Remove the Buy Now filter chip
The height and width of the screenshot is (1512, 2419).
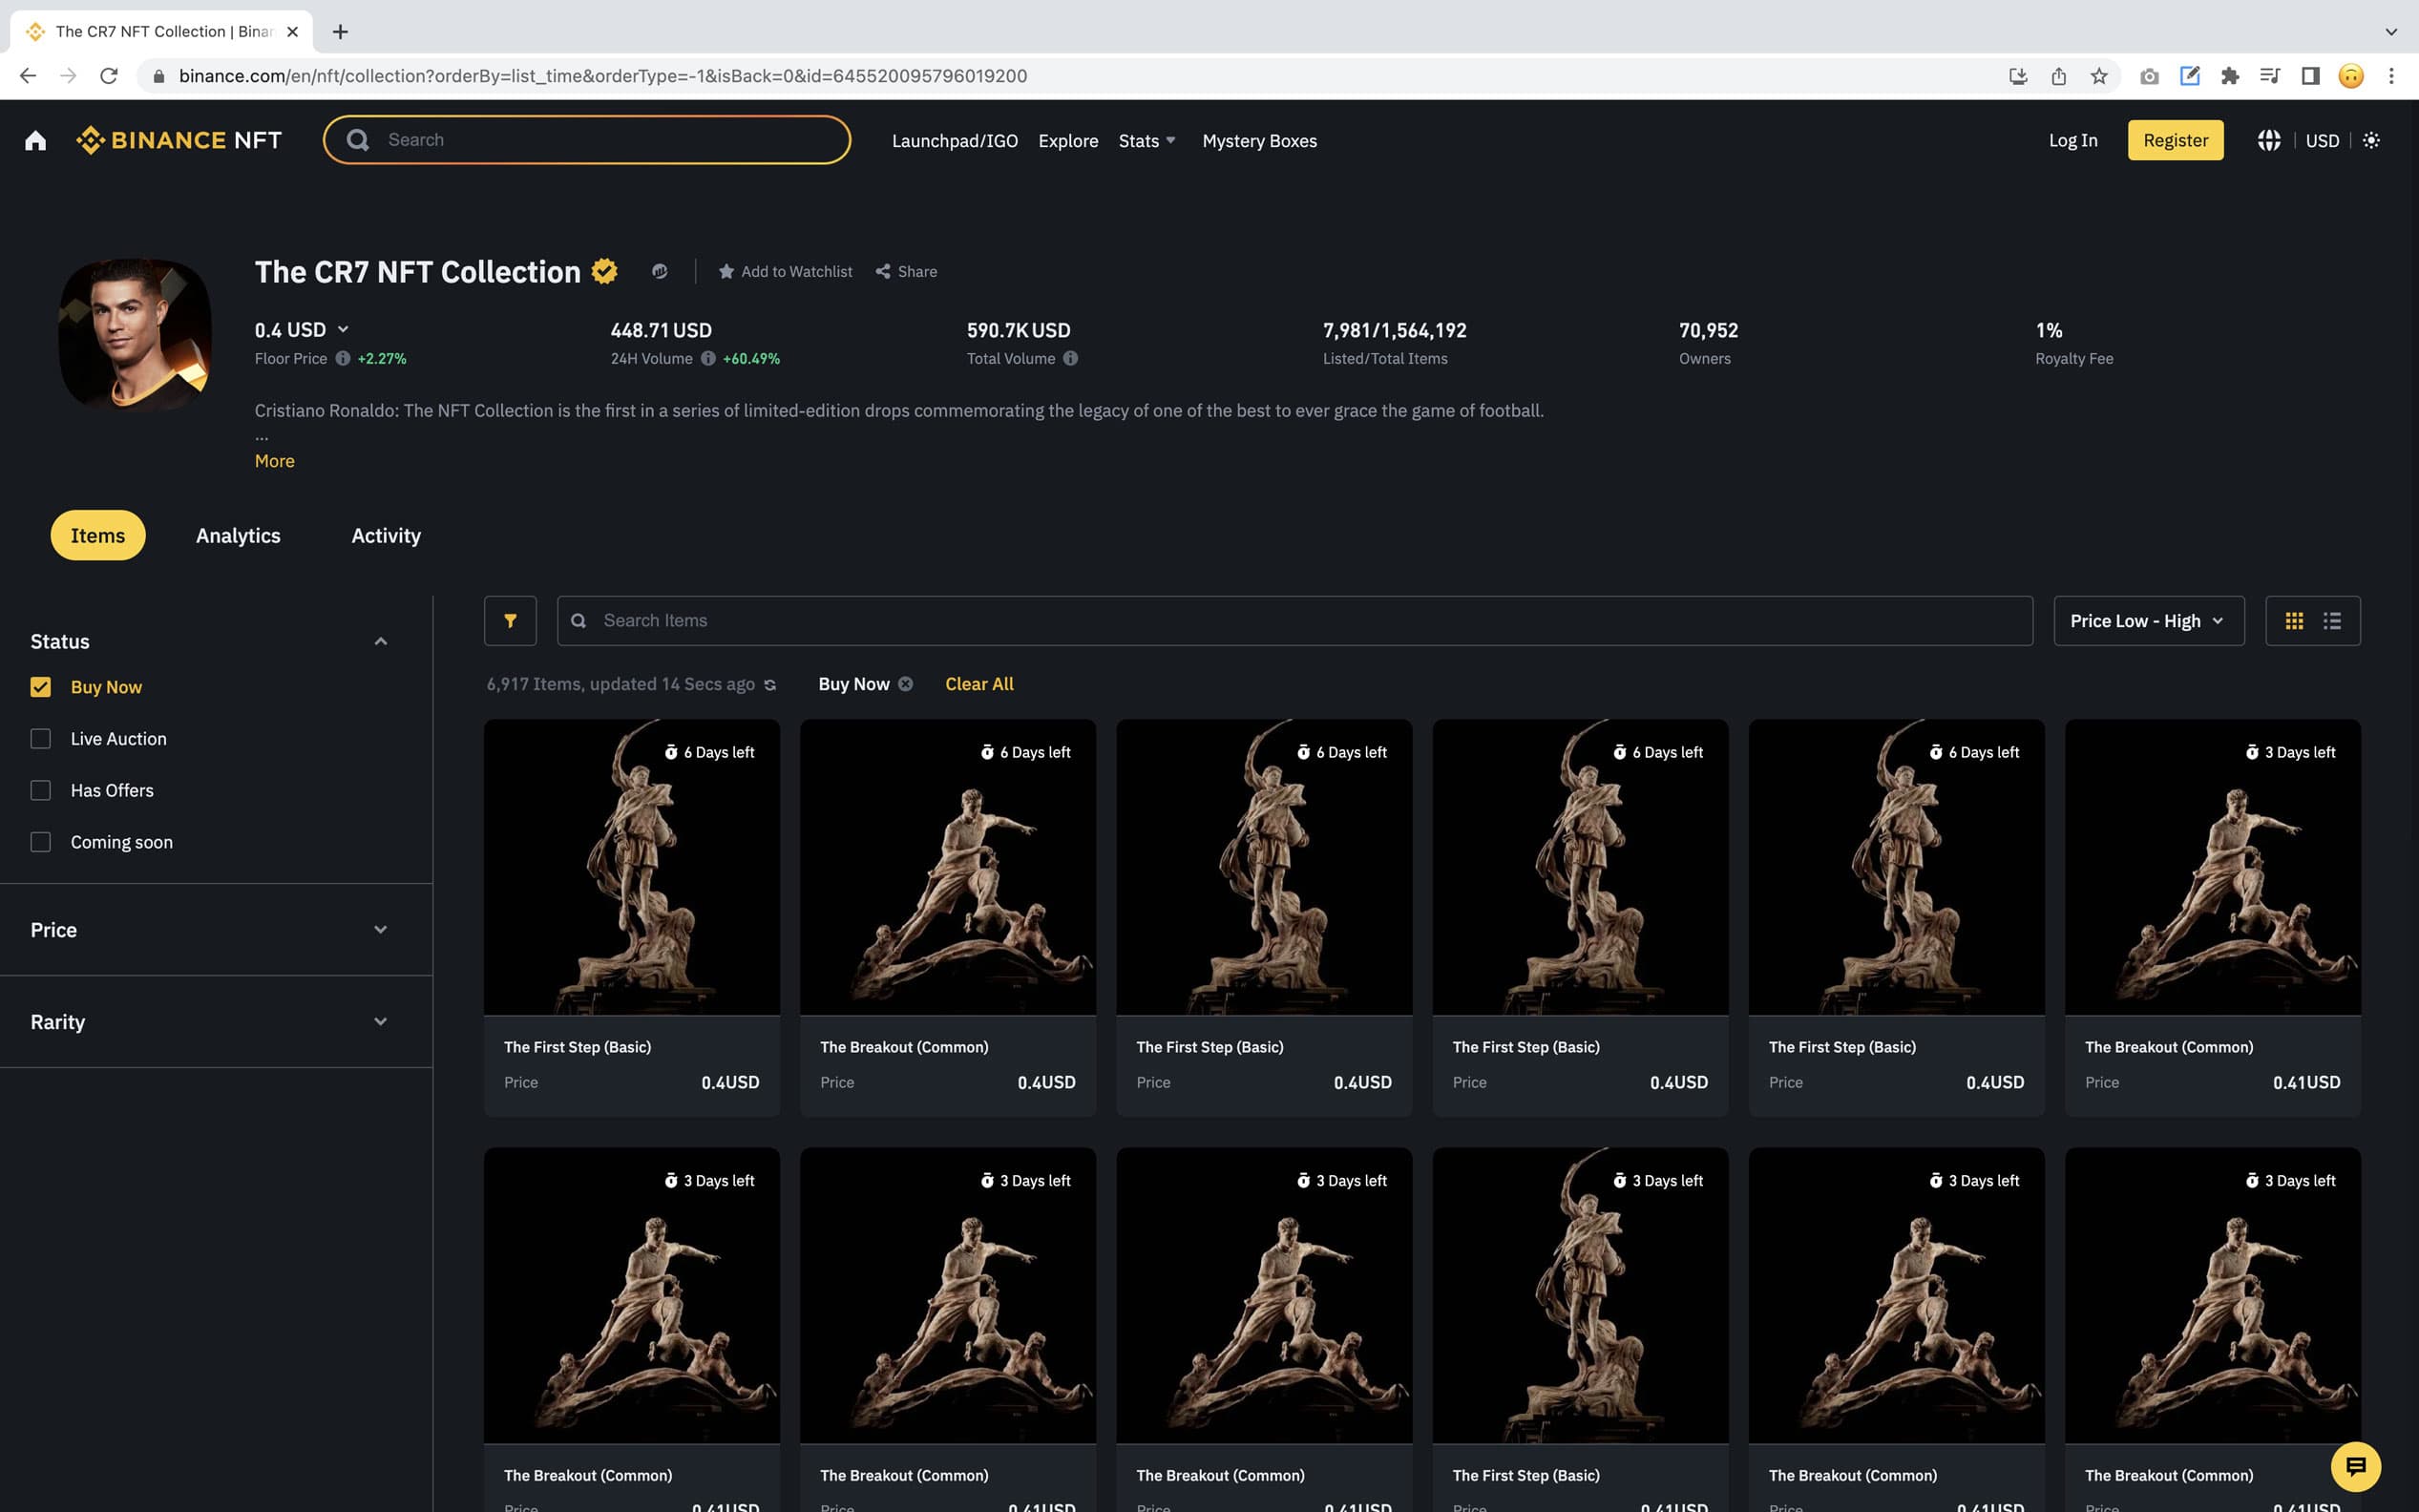coord(905,684)
